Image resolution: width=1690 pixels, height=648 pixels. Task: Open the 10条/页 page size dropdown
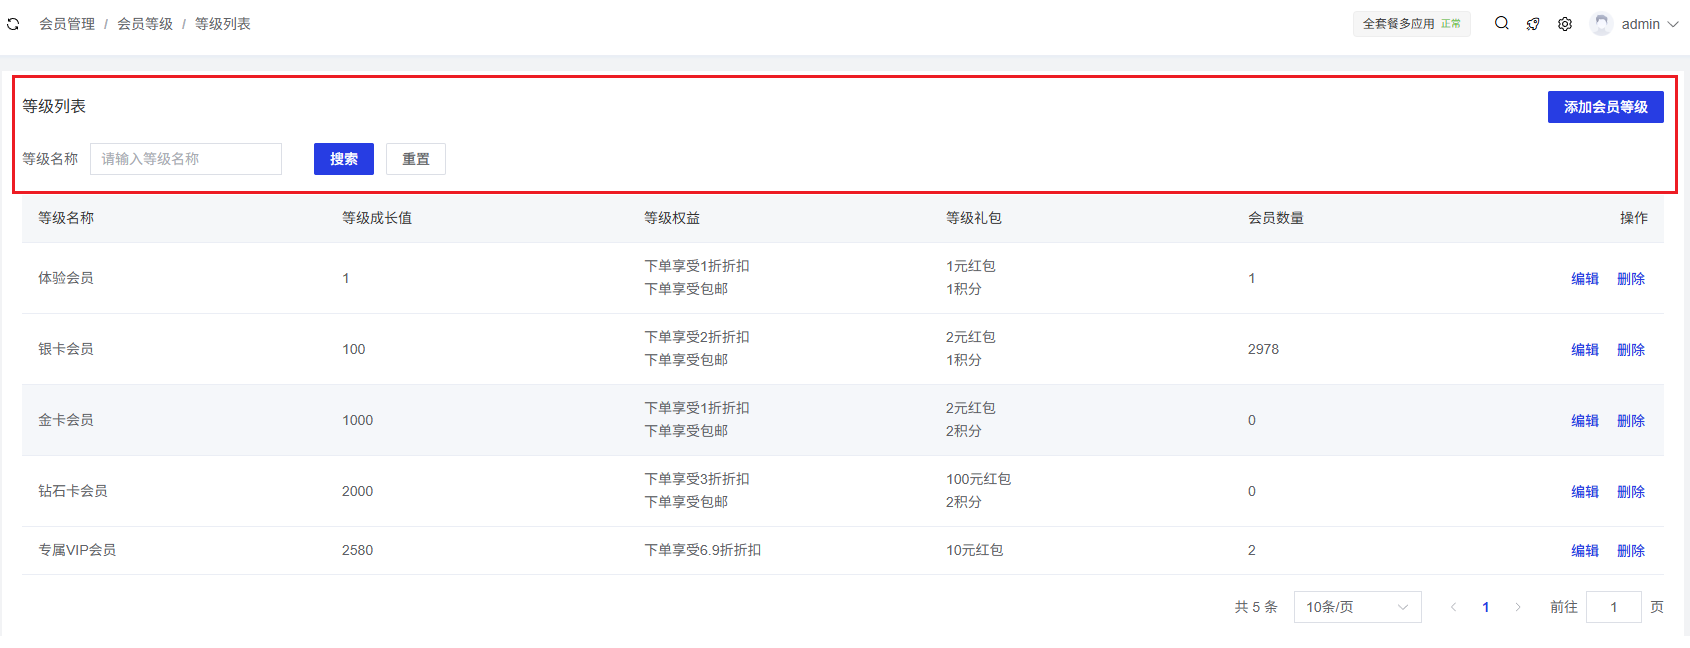coord(1357,607)
